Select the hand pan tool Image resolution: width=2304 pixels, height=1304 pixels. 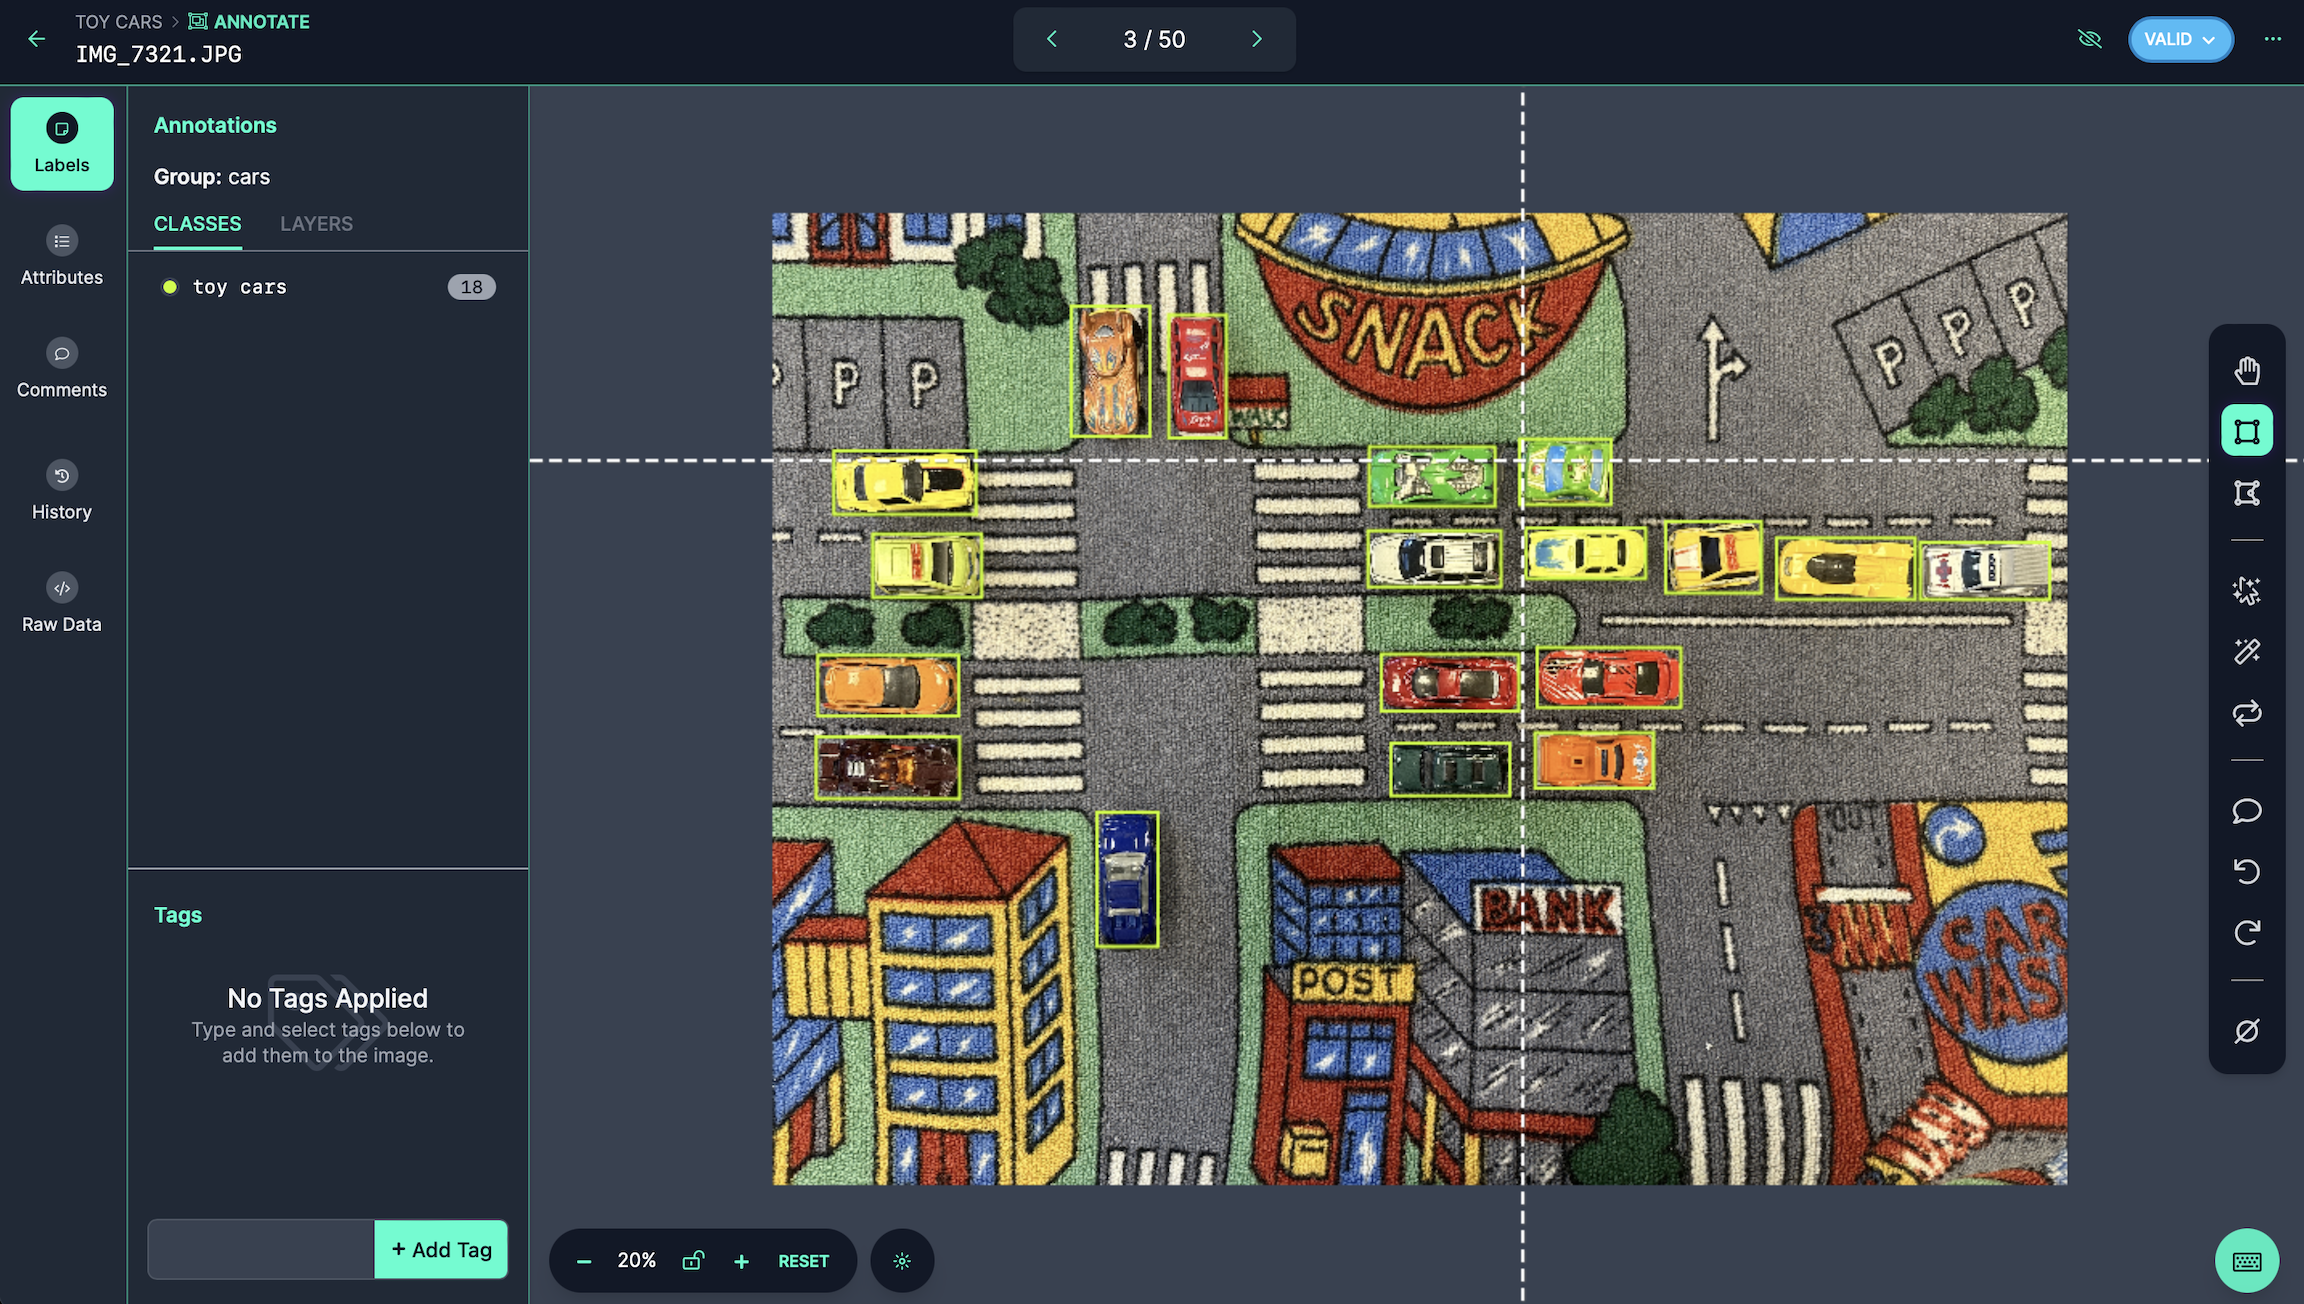click(2247, 371)
